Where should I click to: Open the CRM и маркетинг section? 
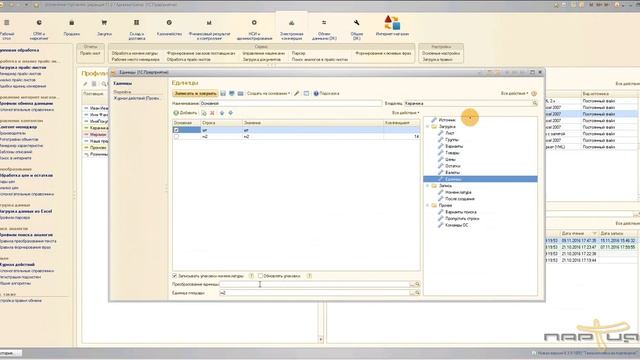pos(39,29)
